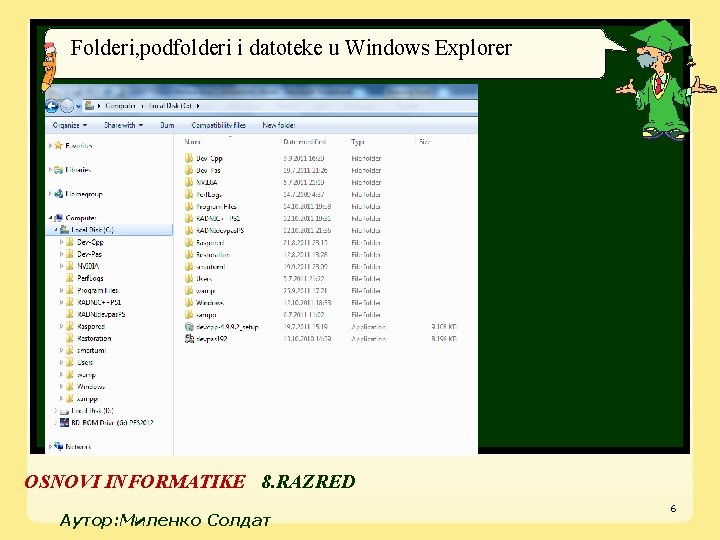Click the Computer icon in navigation pane
This screenshot has height=540, width=720.
(x=58, y=218)
